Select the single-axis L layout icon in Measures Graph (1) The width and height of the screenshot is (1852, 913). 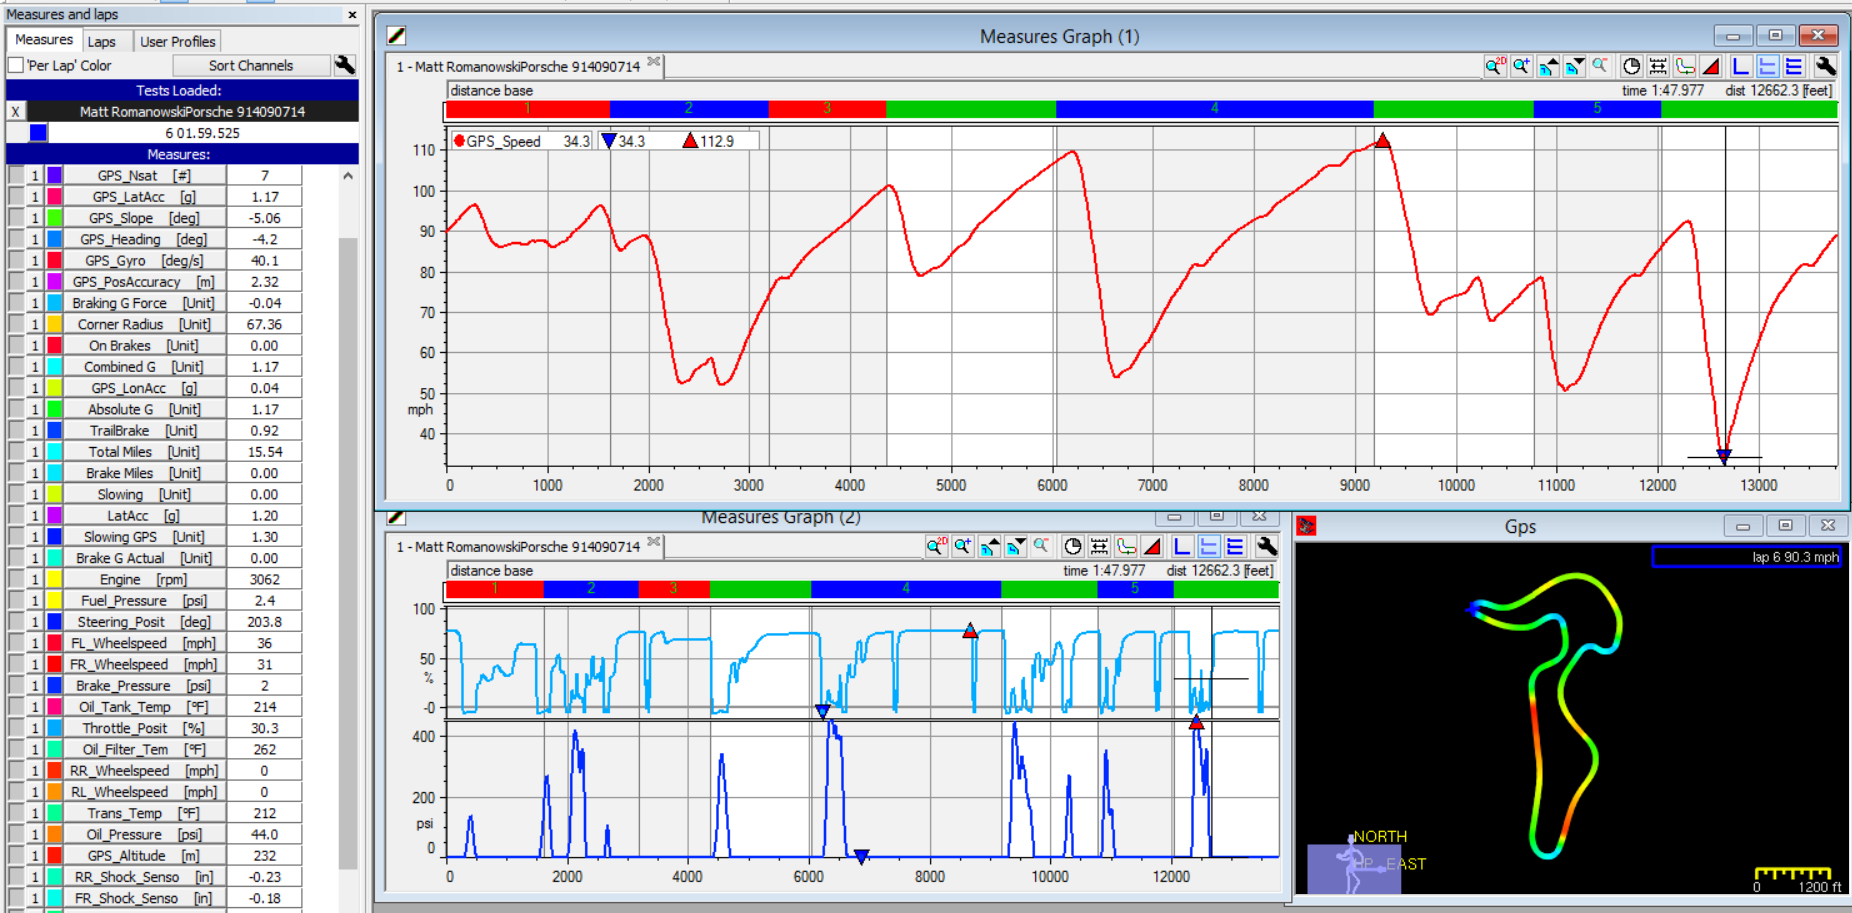1740,66
